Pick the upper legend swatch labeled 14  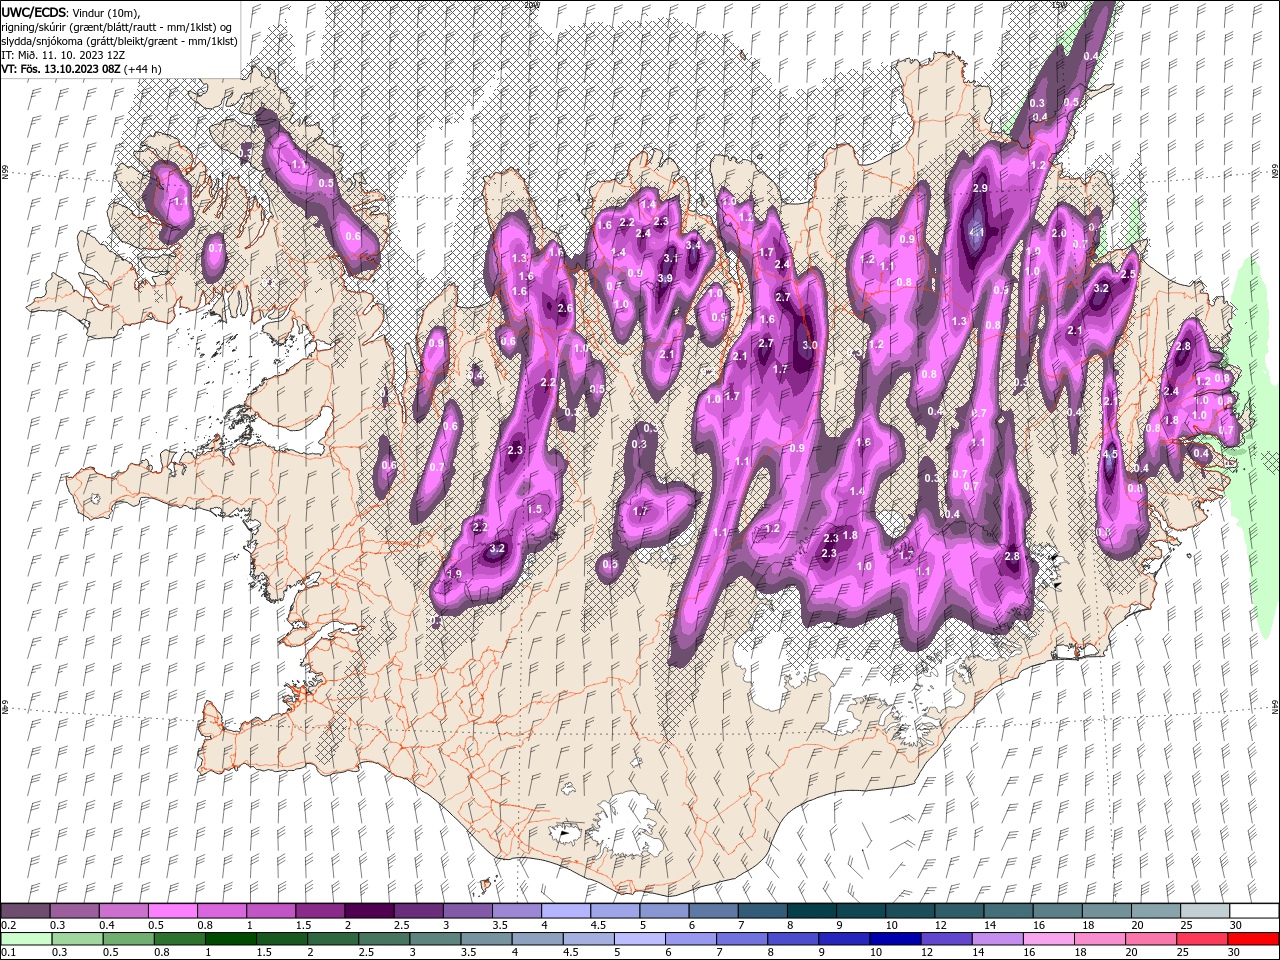(1006, 911)
